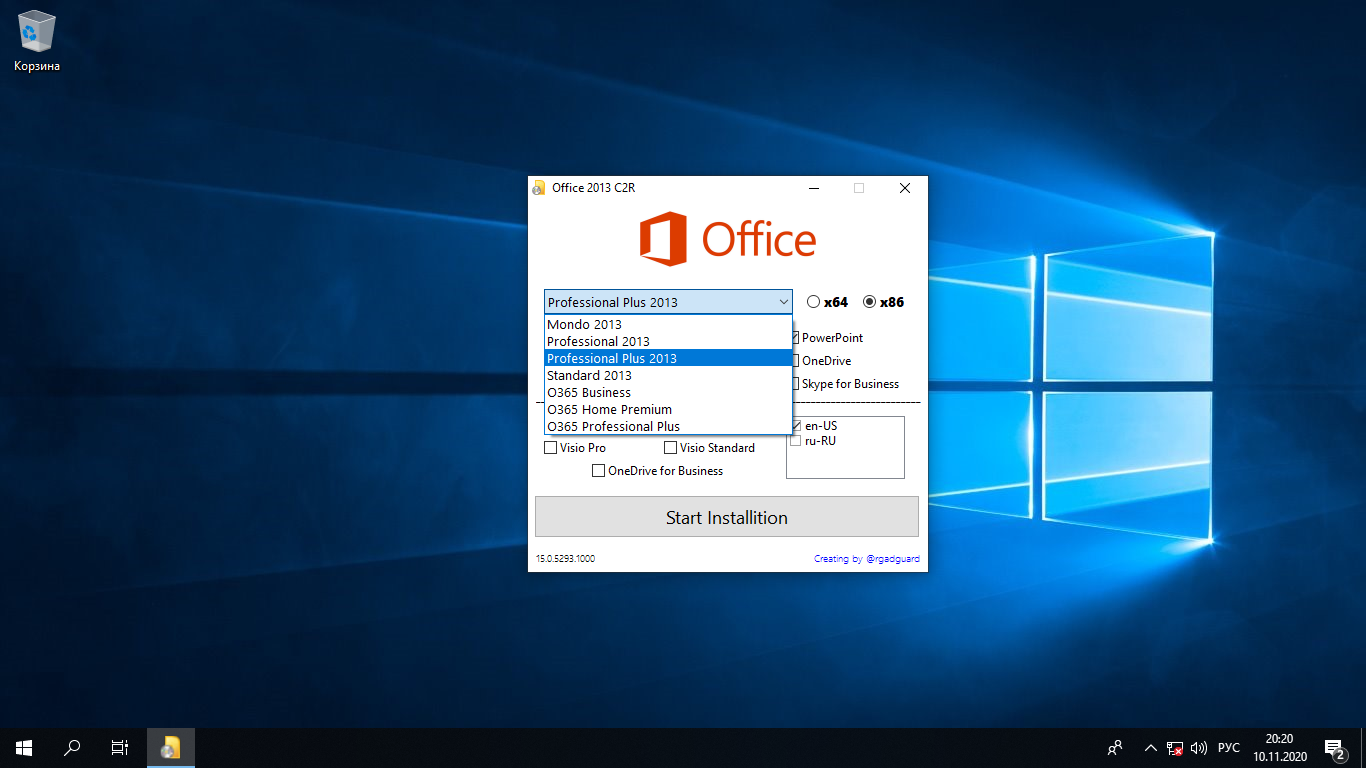Collapse the edition dropdown via its arrow
Image resolution: width=1366 pixels, height=768 pixels.
783,302
